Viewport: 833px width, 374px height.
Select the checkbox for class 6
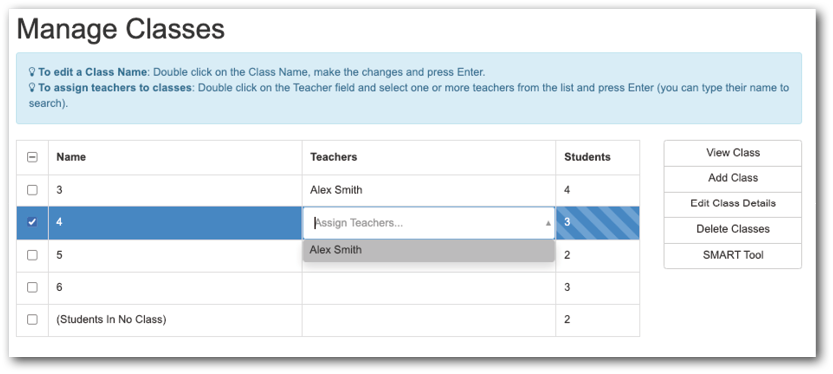(x=32, y=287)
